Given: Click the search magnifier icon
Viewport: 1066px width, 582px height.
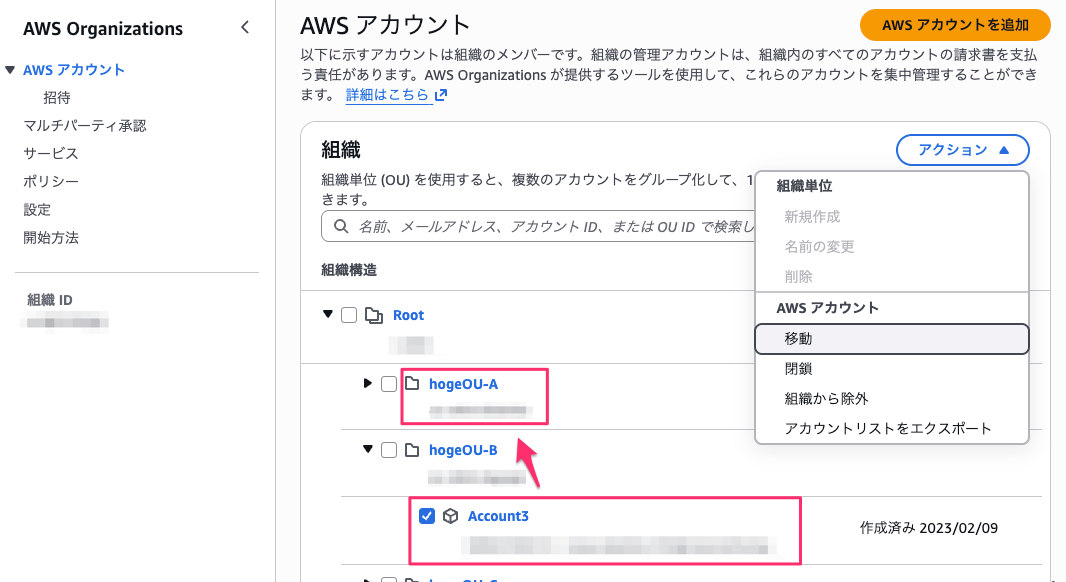Looking at the screenshot, I should 341,227.
